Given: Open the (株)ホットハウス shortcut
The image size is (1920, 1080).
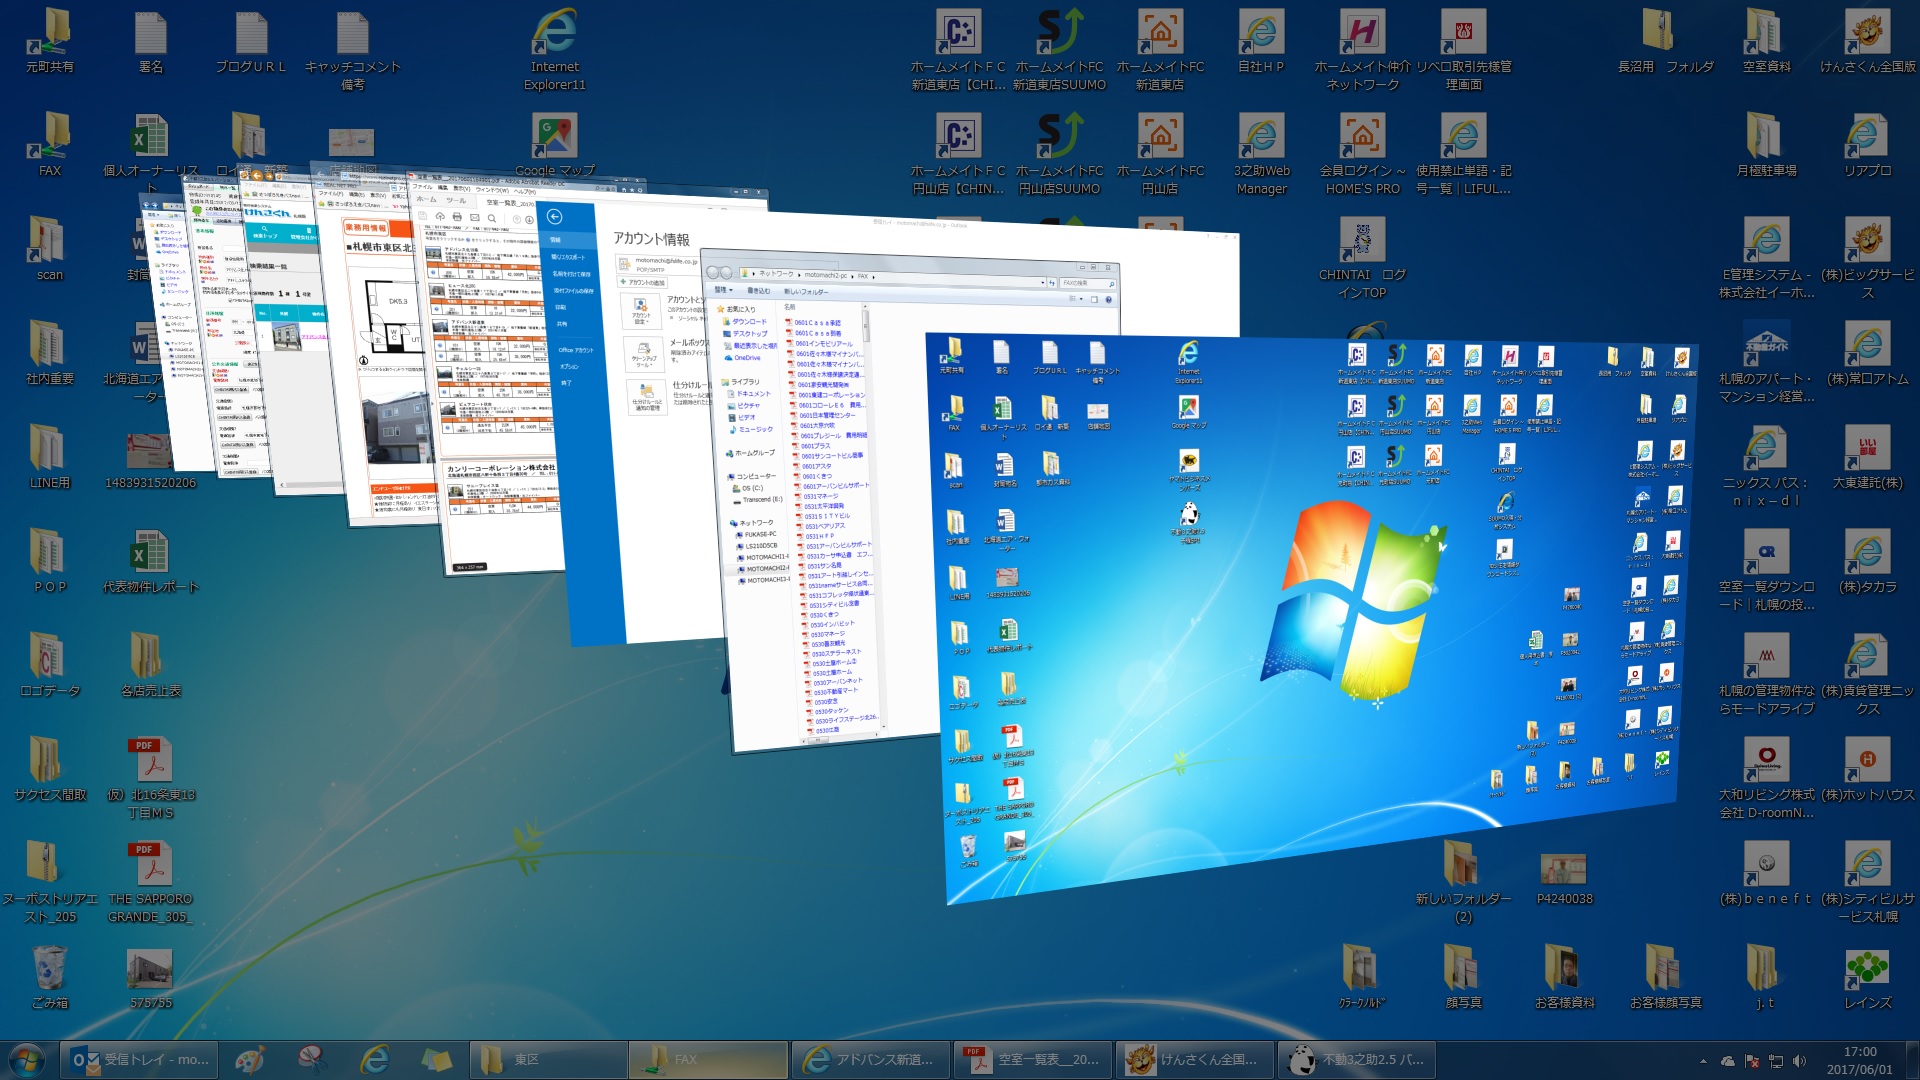Looking at the screenshot, I should coord(1867,770).
